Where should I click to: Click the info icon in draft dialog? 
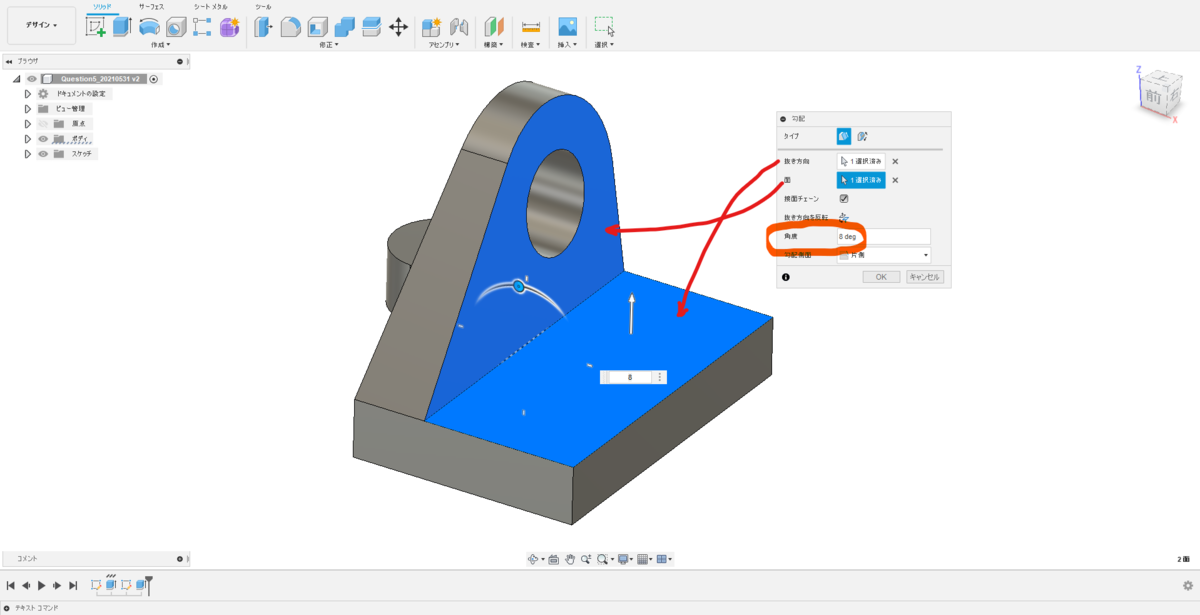(x=785, y=277)
